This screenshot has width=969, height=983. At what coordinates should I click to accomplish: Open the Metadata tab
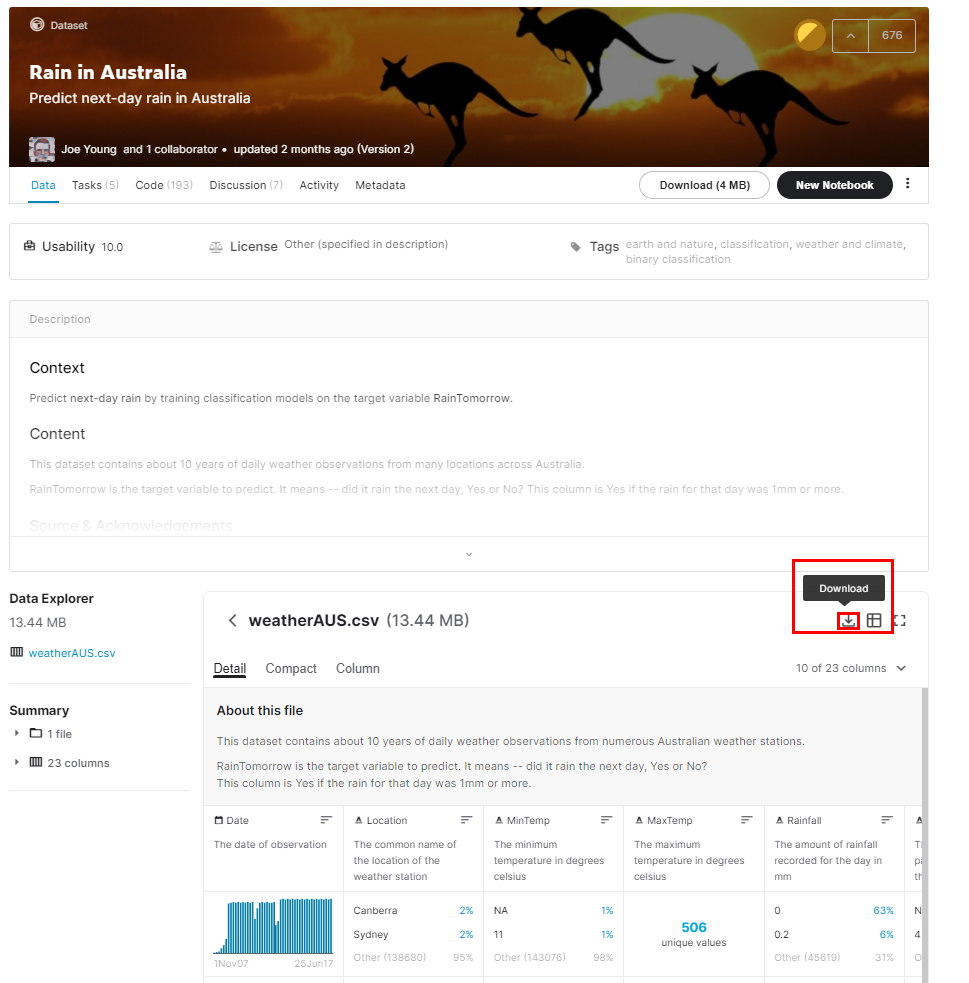(380, 185)
